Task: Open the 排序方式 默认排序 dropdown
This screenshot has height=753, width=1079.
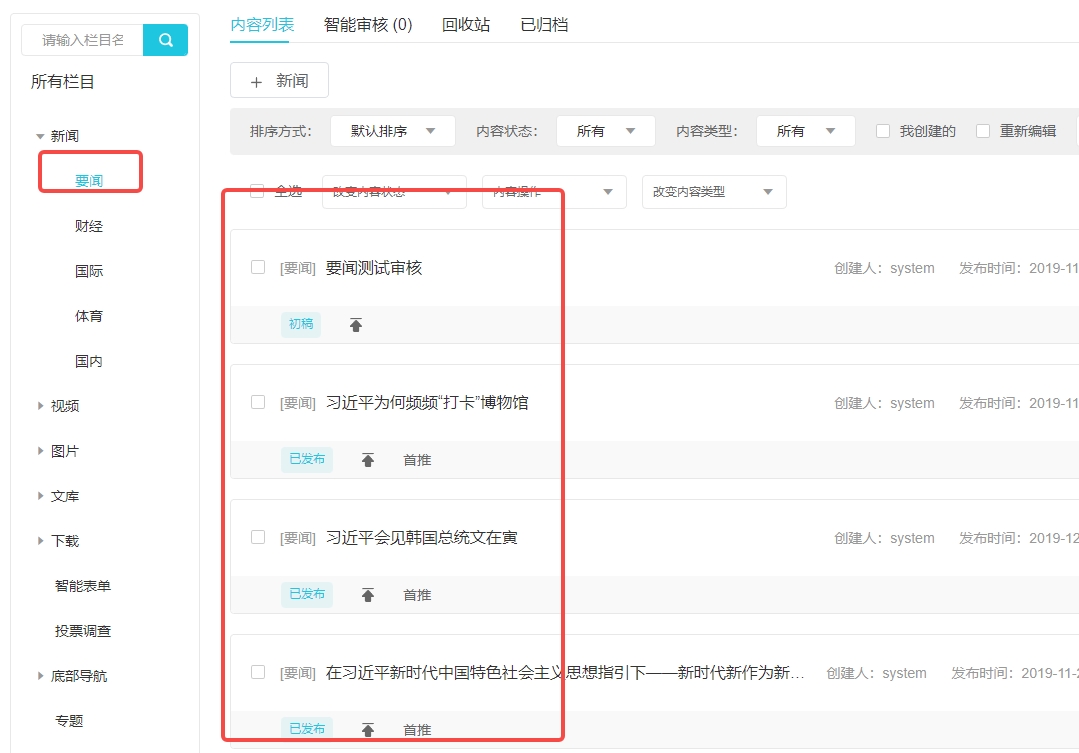Action: pos(392,131)
